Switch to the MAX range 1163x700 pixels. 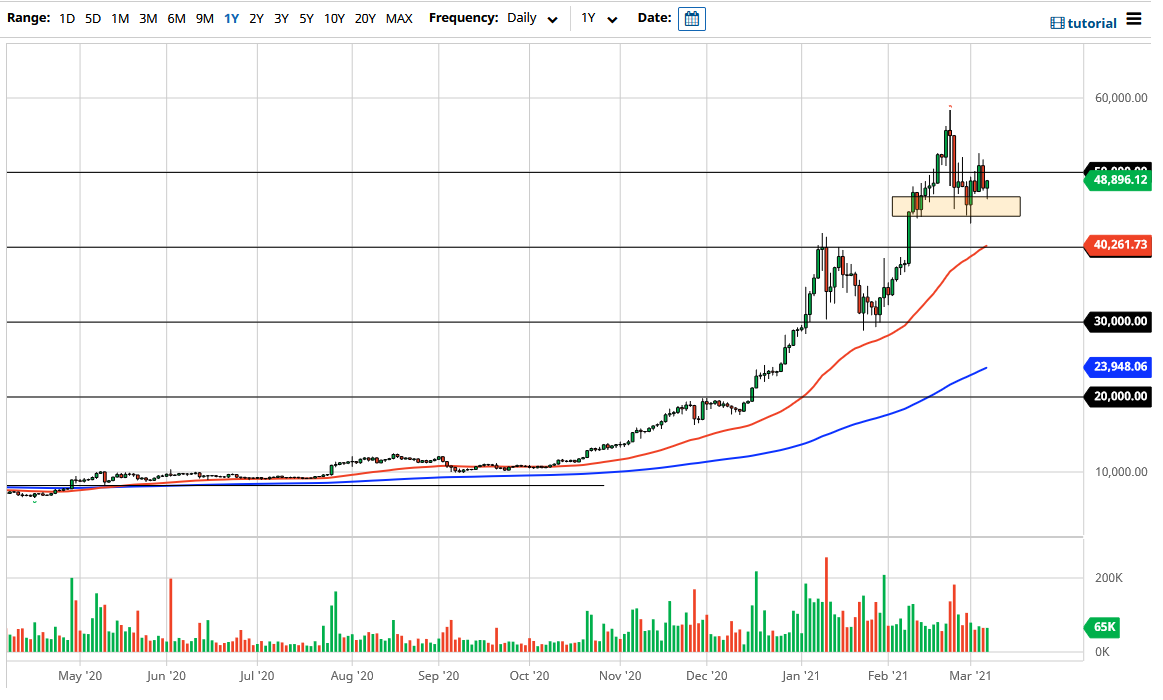coord(397,18)
